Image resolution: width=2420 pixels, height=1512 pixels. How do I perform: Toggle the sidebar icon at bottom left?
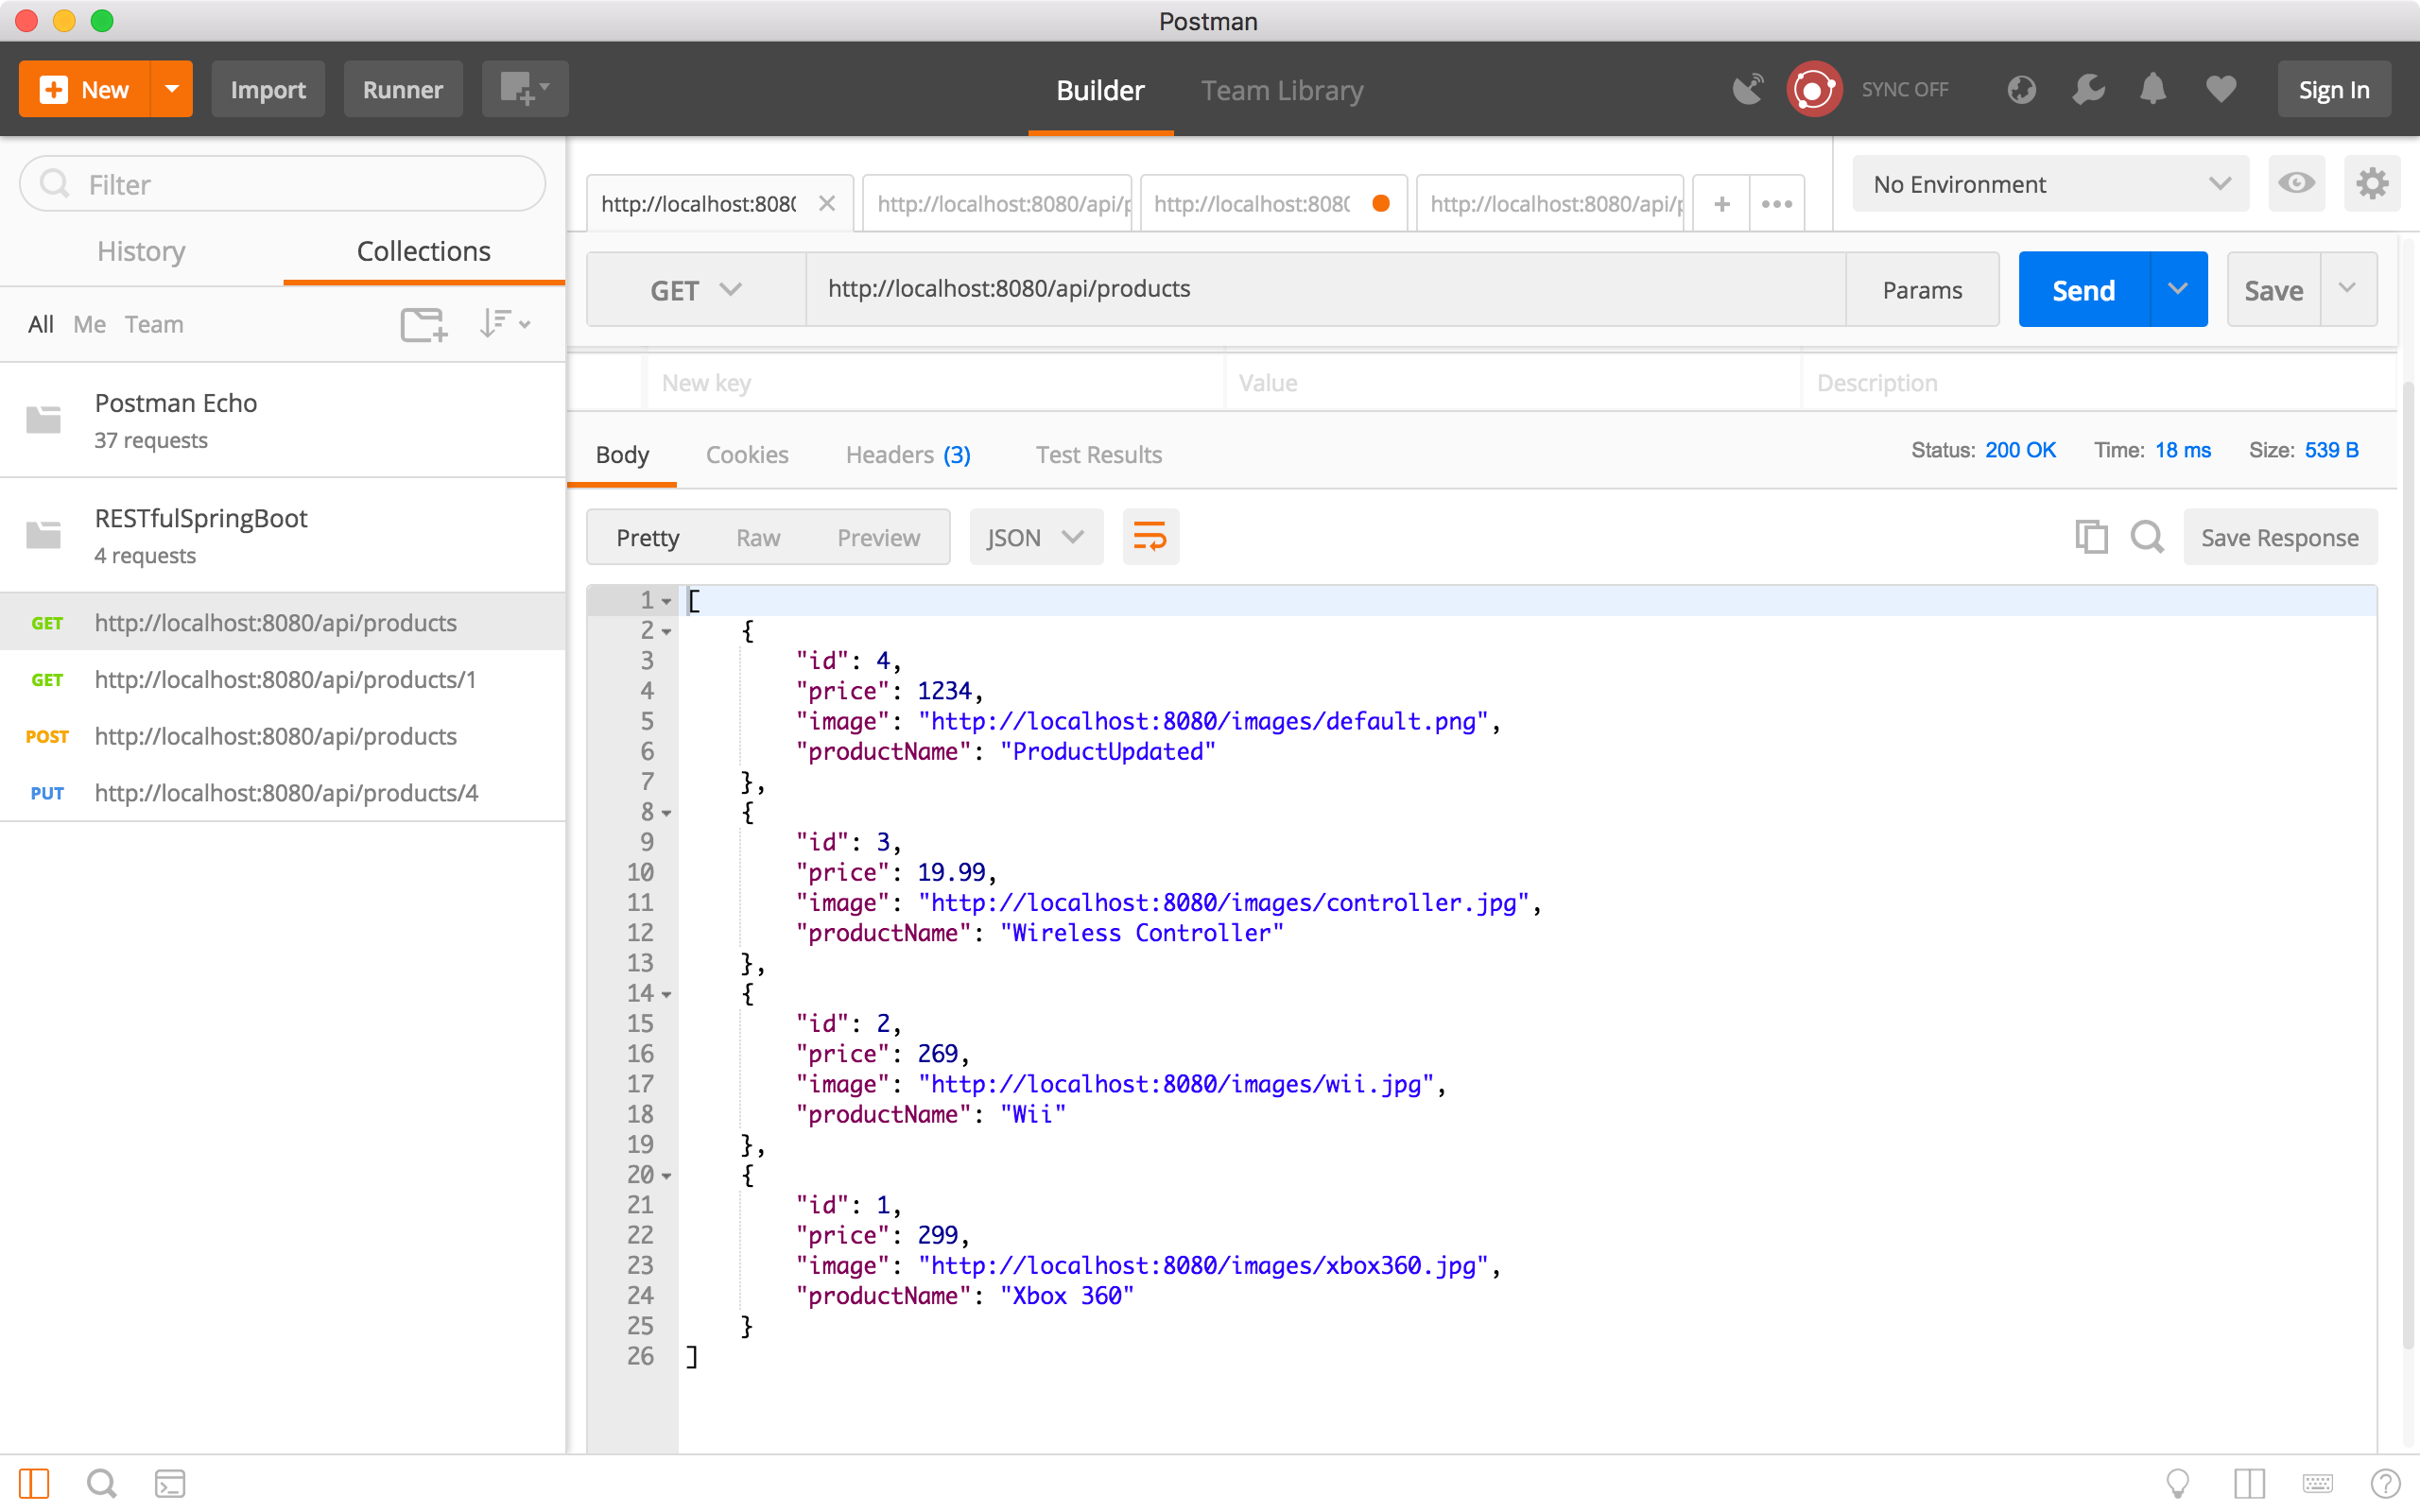click(x=33, y=1483)
